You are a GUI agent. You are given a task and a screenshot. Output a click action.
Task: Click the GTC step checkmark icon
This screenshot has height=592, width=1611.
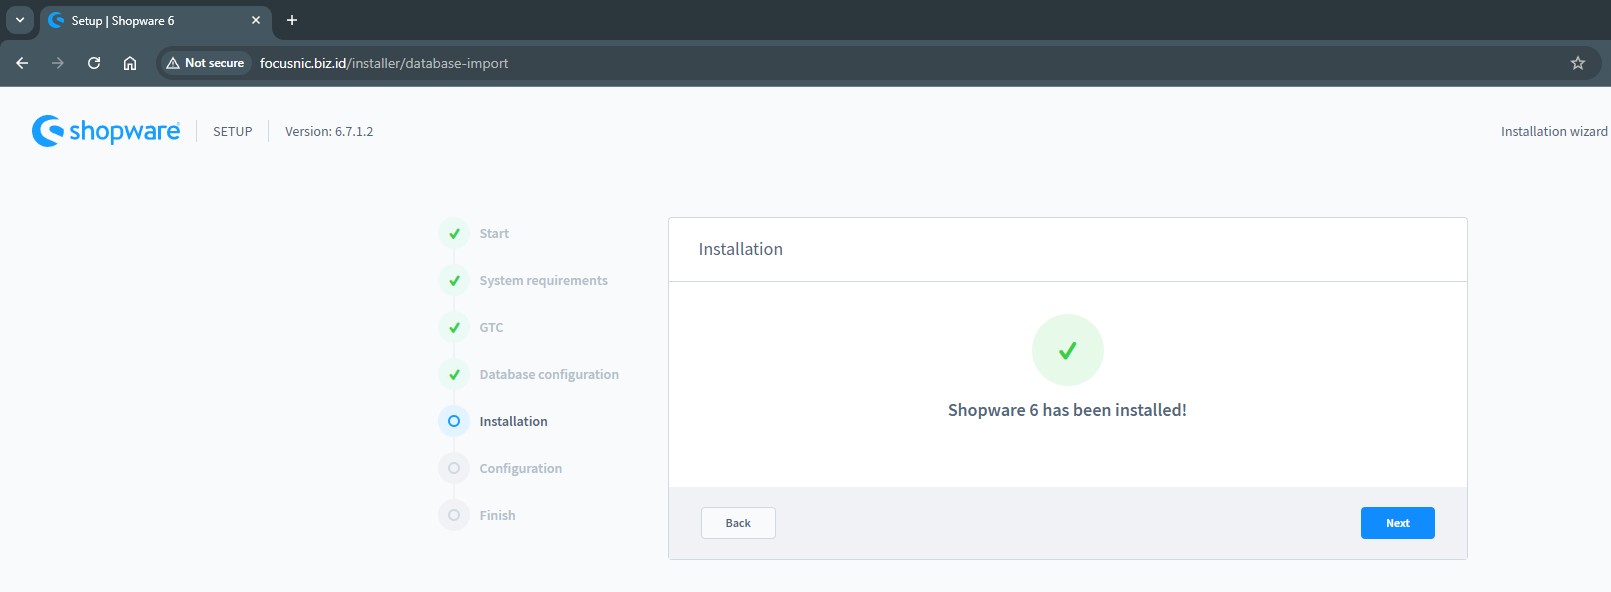454,327
